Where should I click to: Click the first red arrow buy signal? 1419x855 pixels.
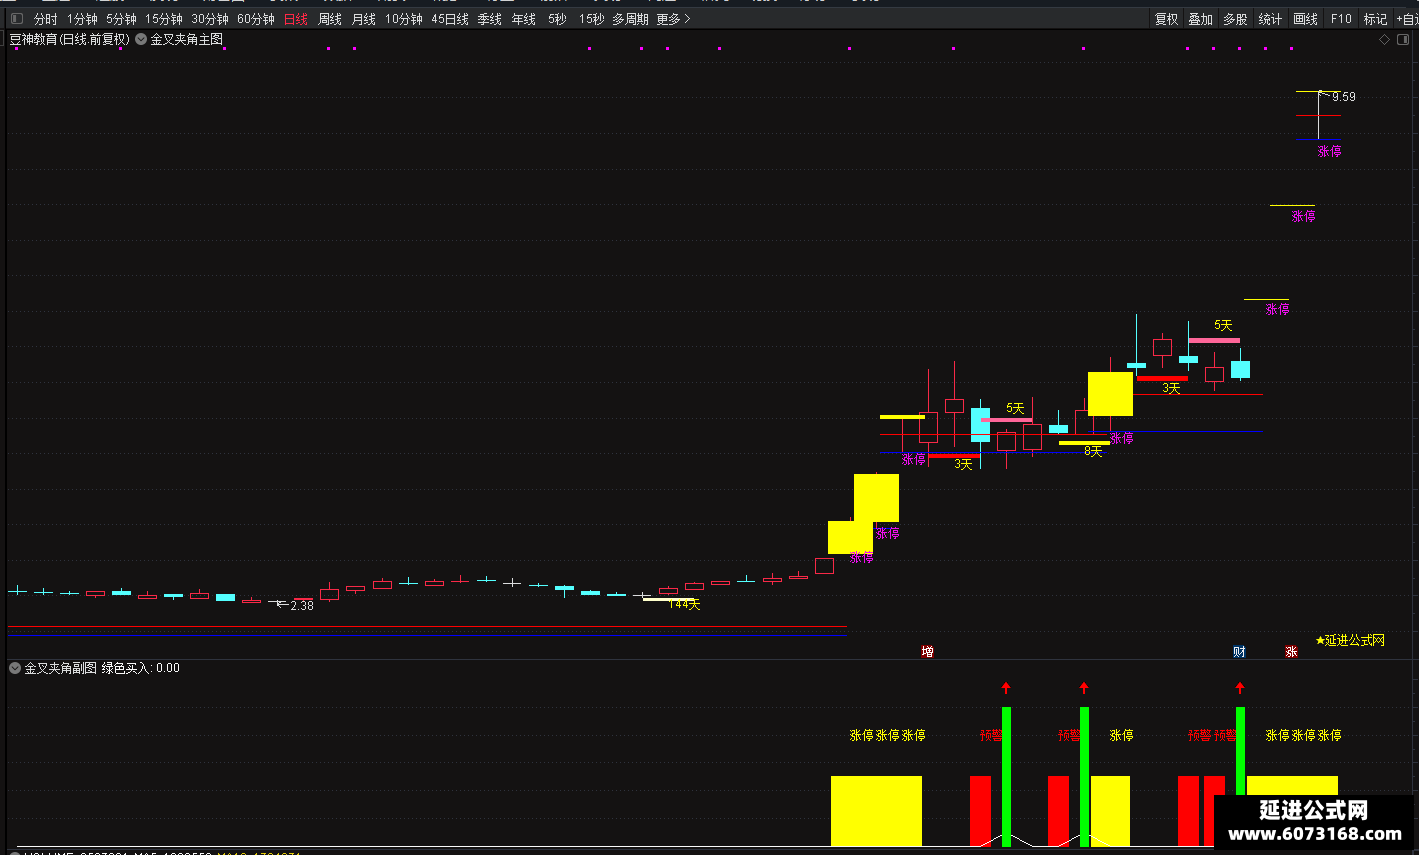click(x=1006, y=688)
